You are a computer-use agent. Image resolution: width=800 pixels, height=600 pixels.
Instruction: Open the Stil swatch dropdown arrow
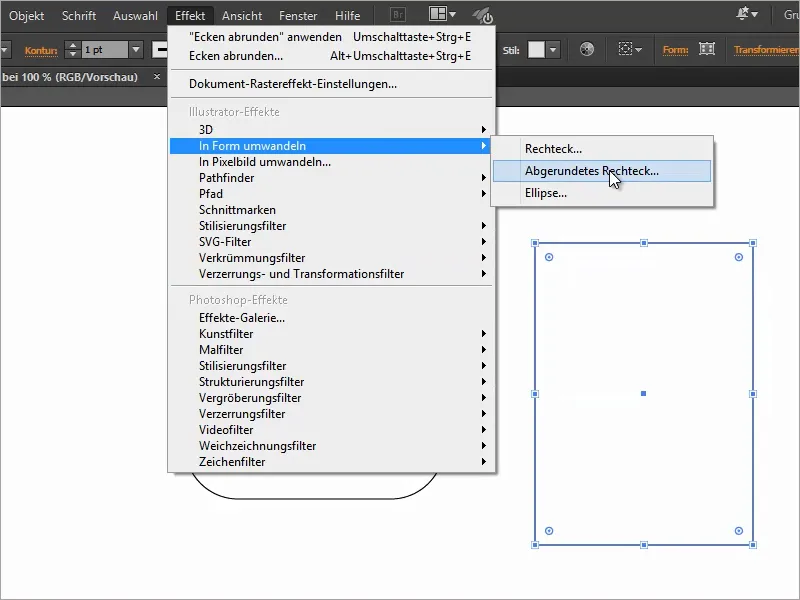[x=553, y=50]
